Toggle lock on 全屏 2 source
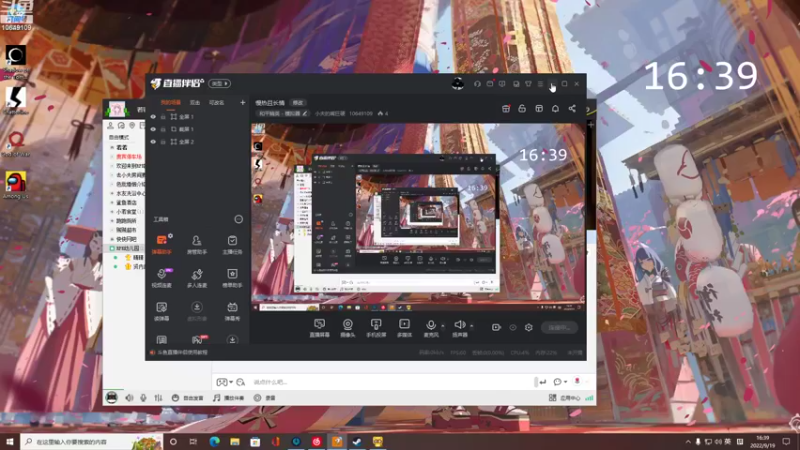The height and width of the screenshot is (450, 800). point(163,142)
